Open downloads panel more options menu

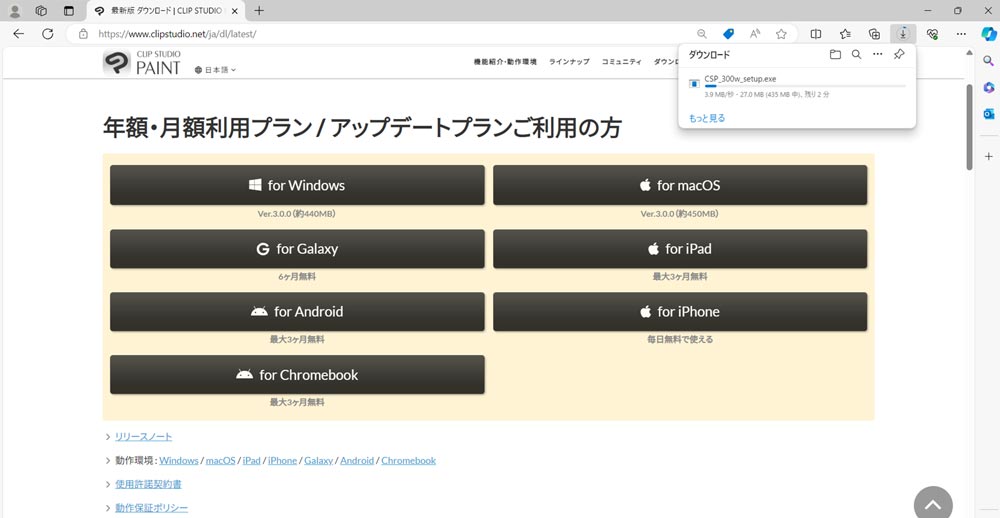[877, 55]
